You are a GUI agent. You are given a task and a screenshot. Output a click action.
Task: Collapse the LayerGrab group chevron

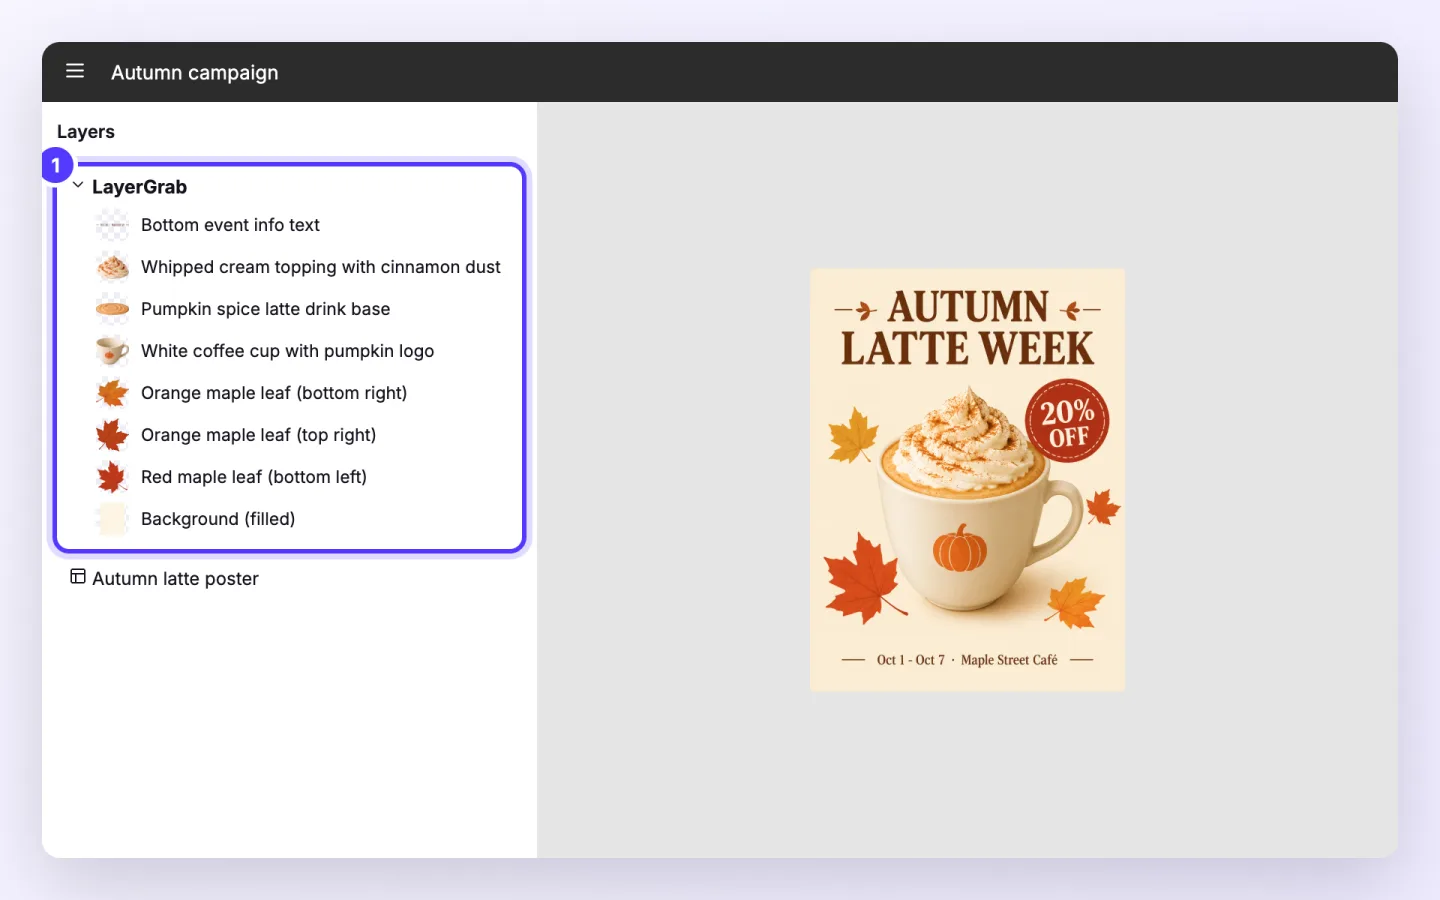(78, 186)
